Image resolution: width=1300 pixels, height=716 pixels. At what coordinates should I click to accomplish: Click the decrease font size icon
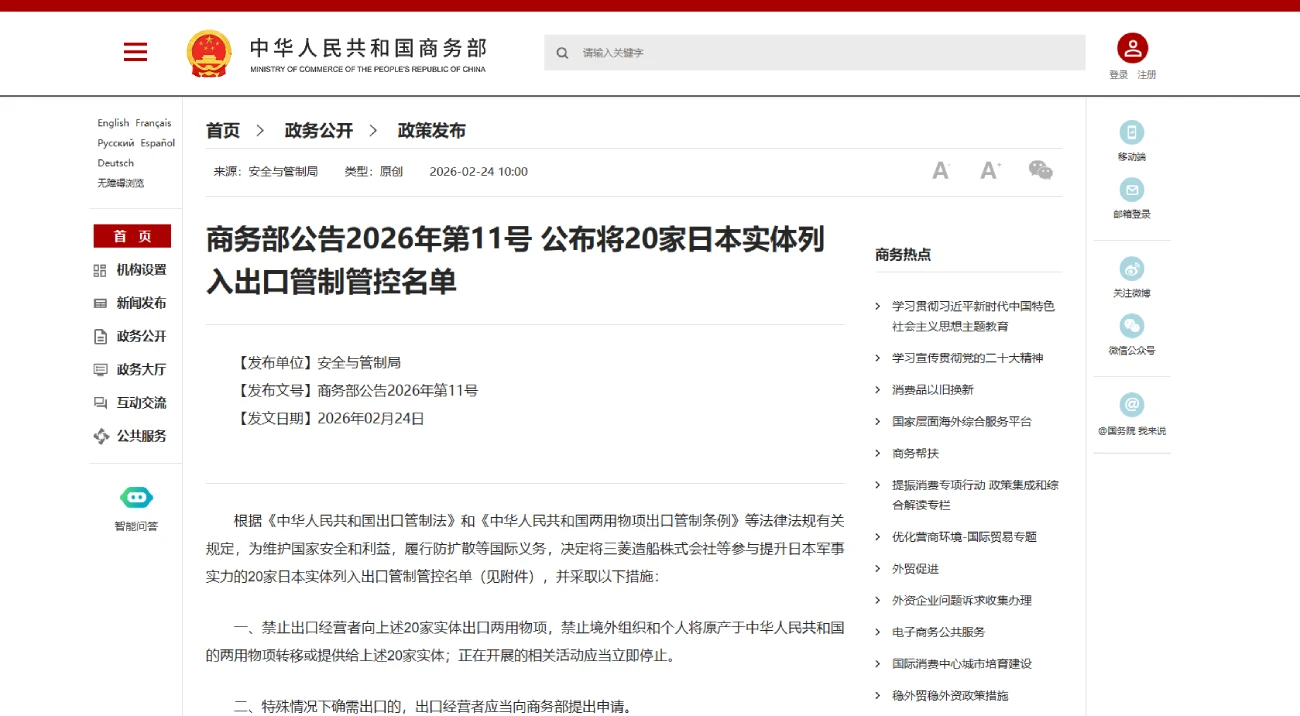coord(940,171)
